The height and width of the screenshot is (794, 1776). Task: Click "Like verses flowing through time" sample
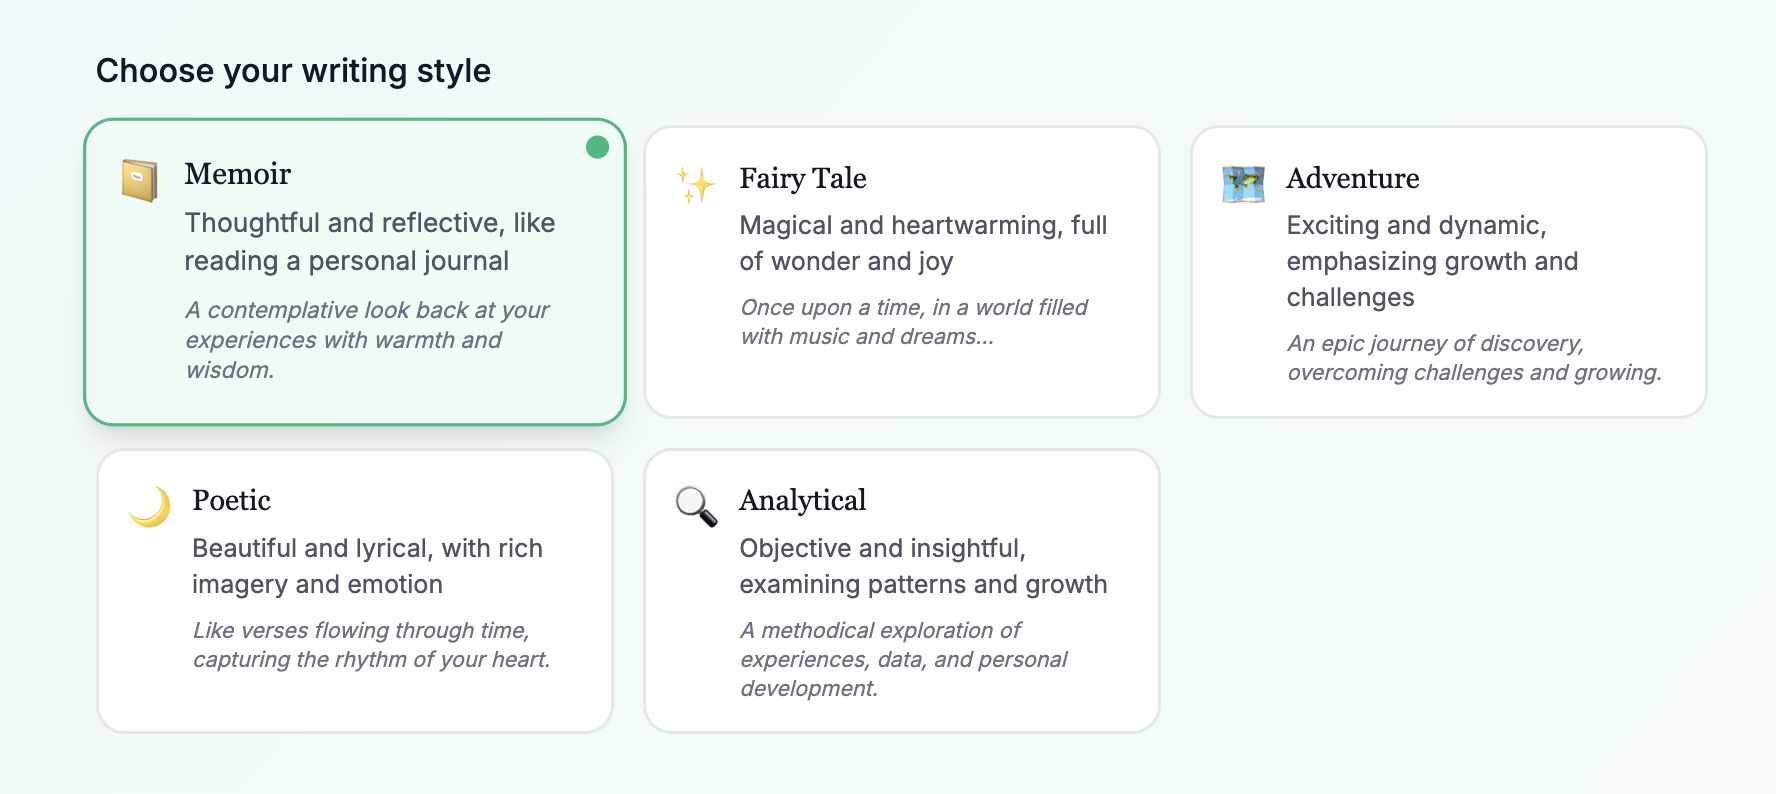coord(370,645)
